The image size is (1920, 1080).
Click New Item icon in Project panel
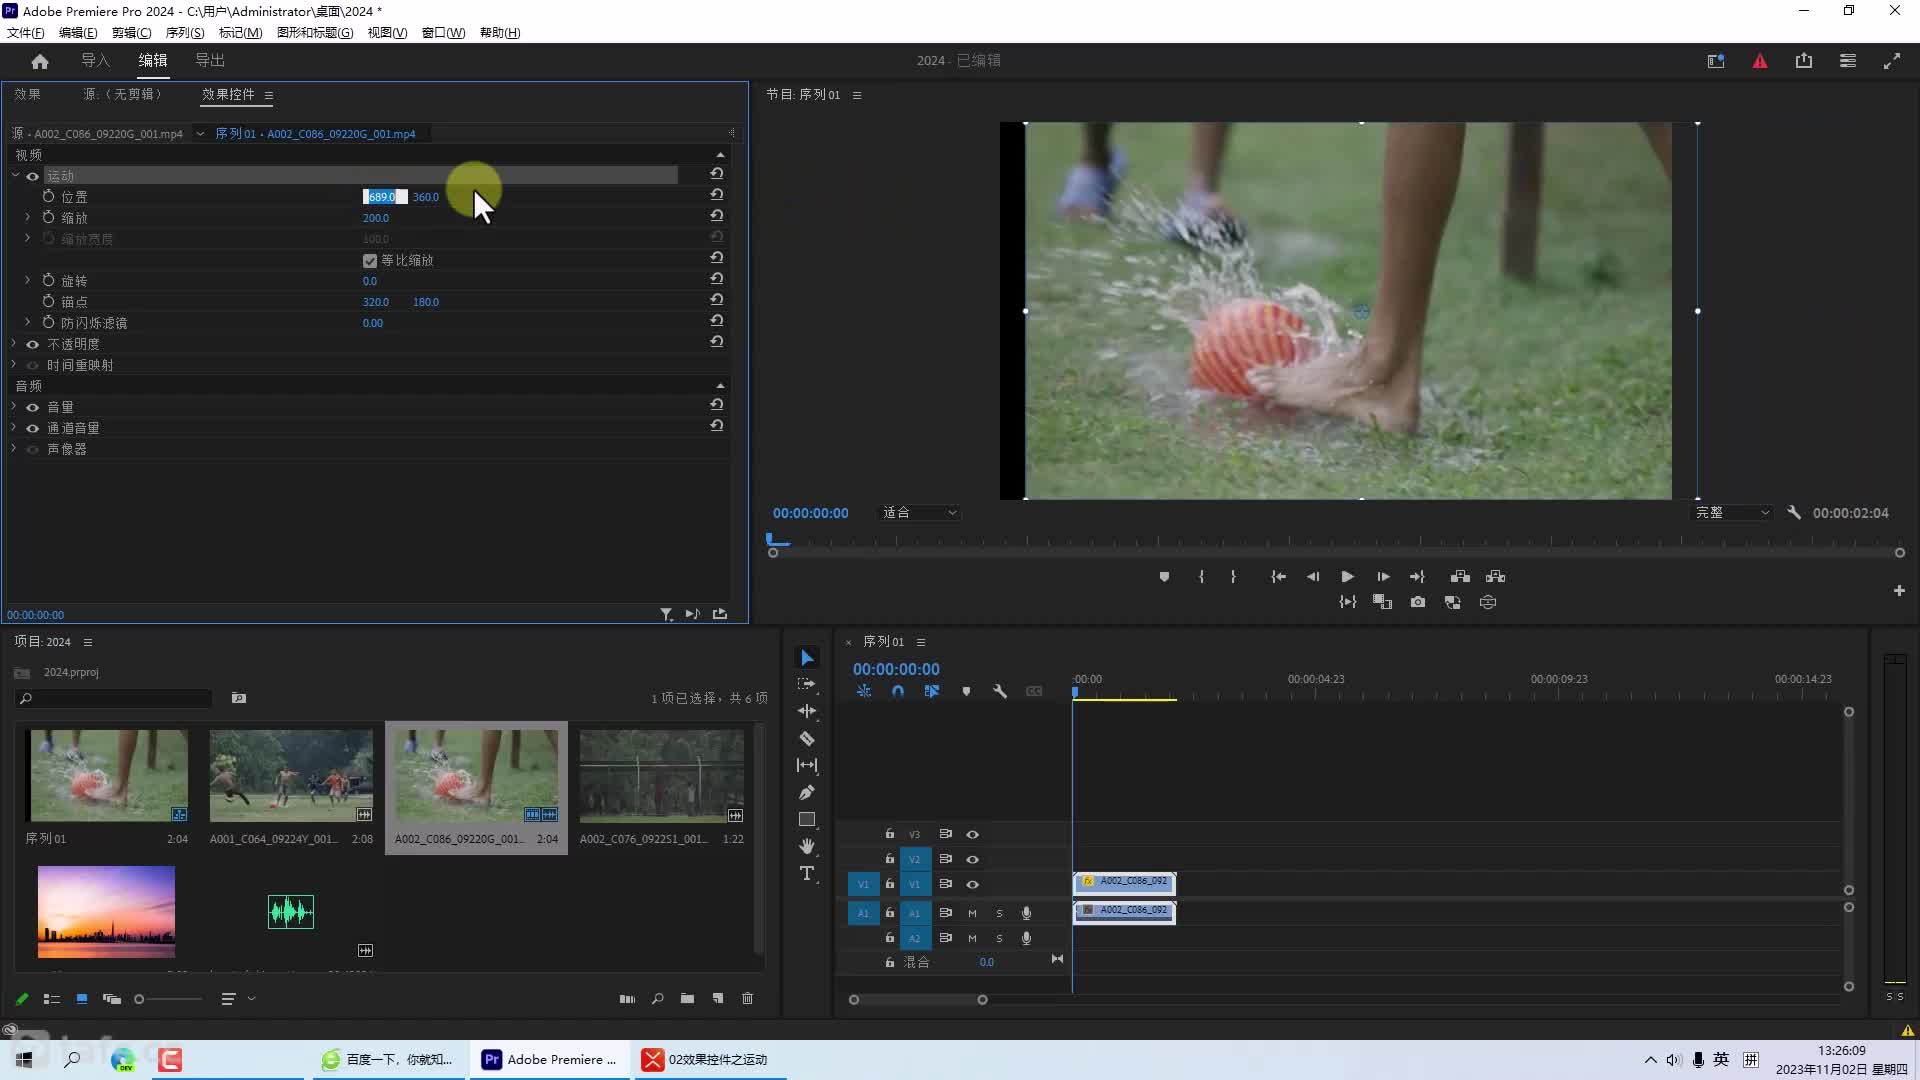[718, 998]
